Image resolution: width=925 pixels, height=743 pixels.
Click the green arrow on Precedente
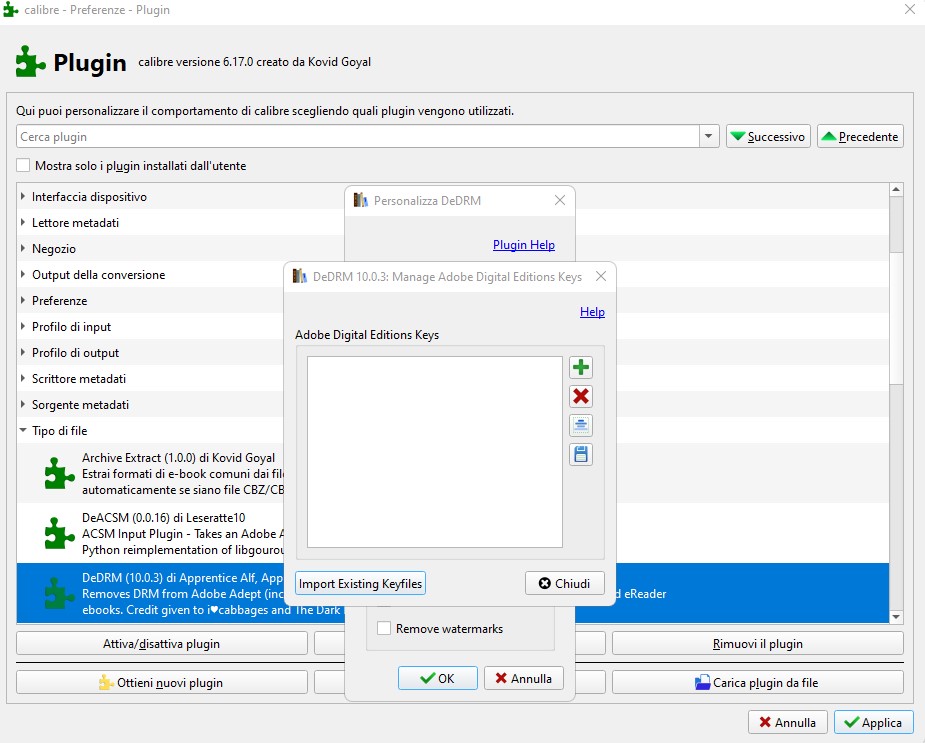click(830, 135)
